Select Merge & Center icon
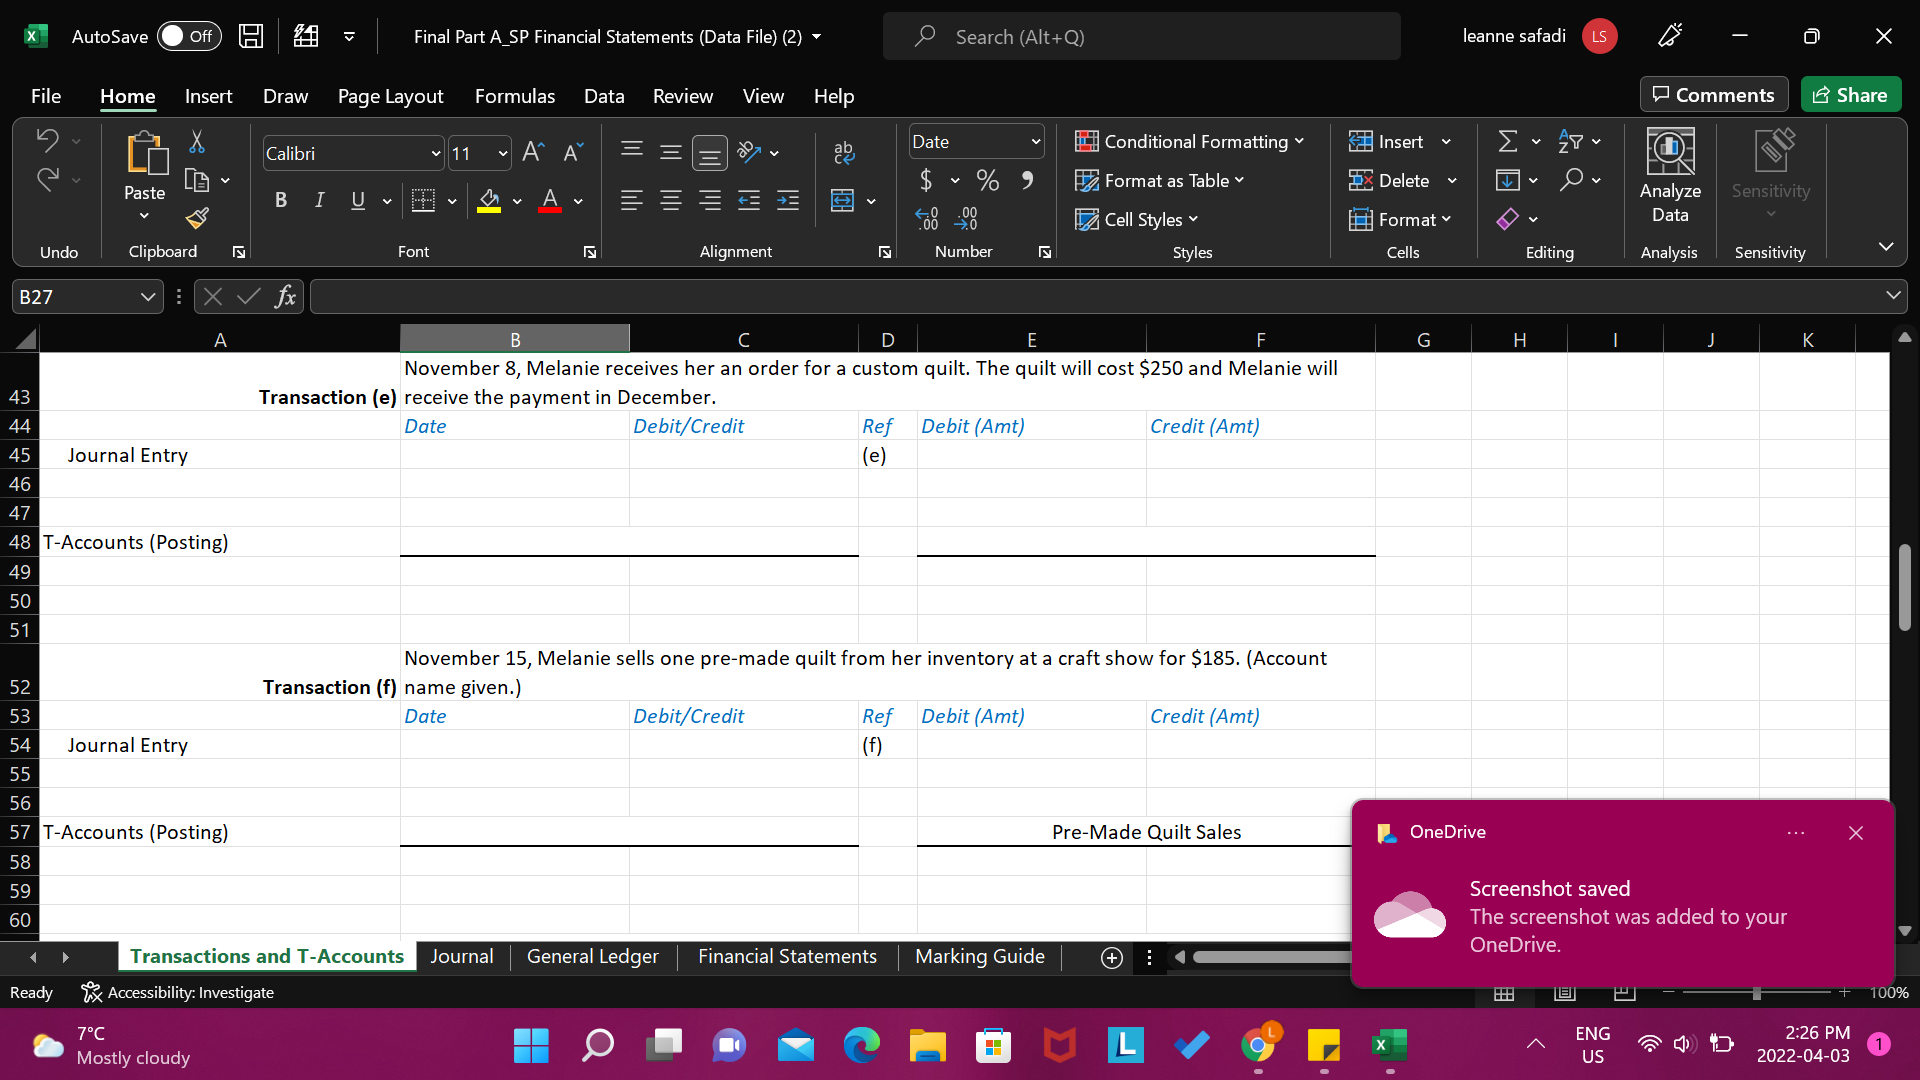Image resolution: width=1920 pixels, height=1080 pixels. [843, 200]
